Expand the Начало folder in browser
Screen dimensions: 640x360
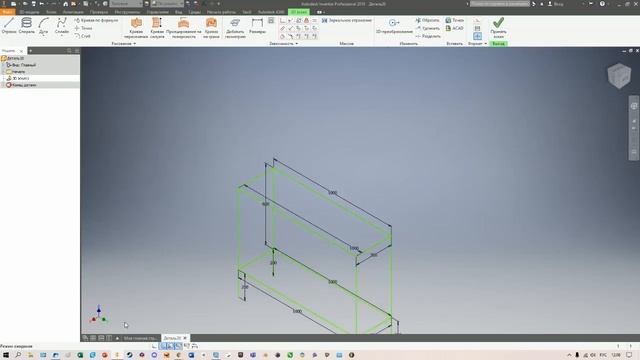coord(3,71)
